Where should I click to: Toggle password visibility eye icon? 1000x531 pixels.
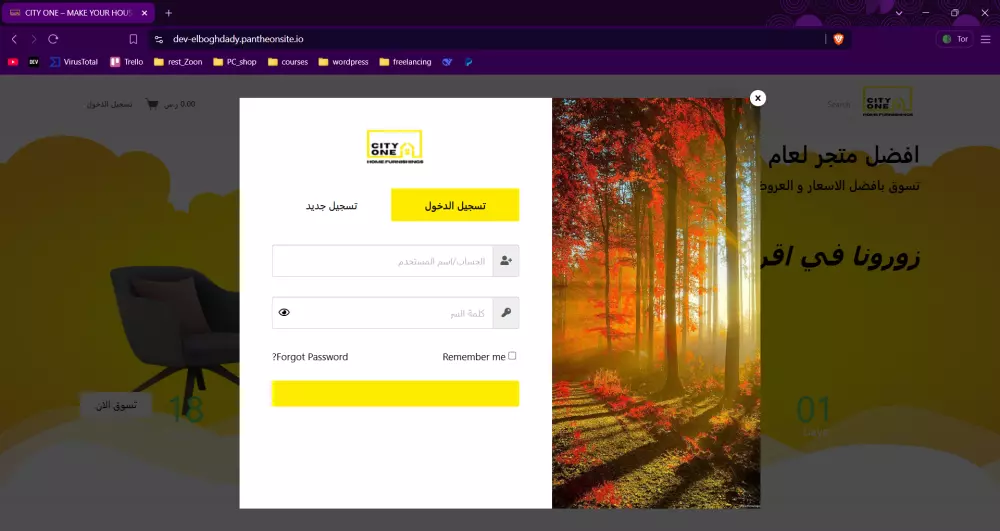(284, 312)
